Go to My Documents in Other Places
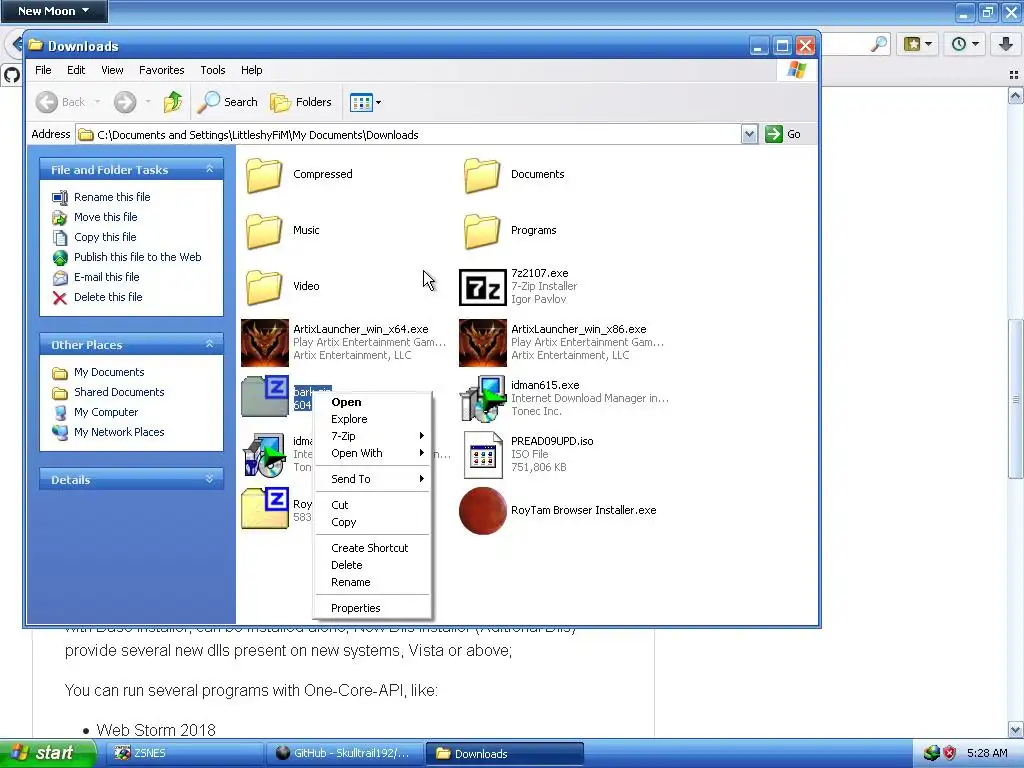 tap(109, 372)
